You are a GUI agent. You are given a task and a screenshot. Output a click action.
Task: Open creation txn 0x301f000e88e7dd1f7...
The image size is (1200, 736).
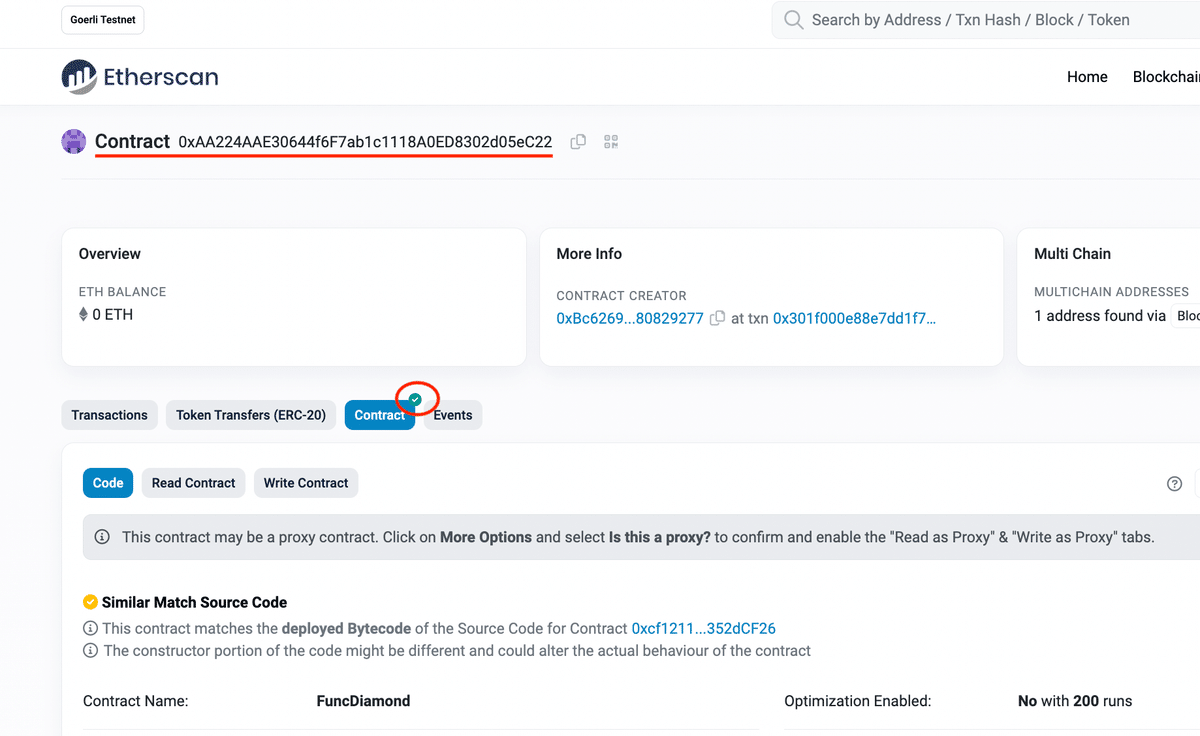(x=855, y=319)
